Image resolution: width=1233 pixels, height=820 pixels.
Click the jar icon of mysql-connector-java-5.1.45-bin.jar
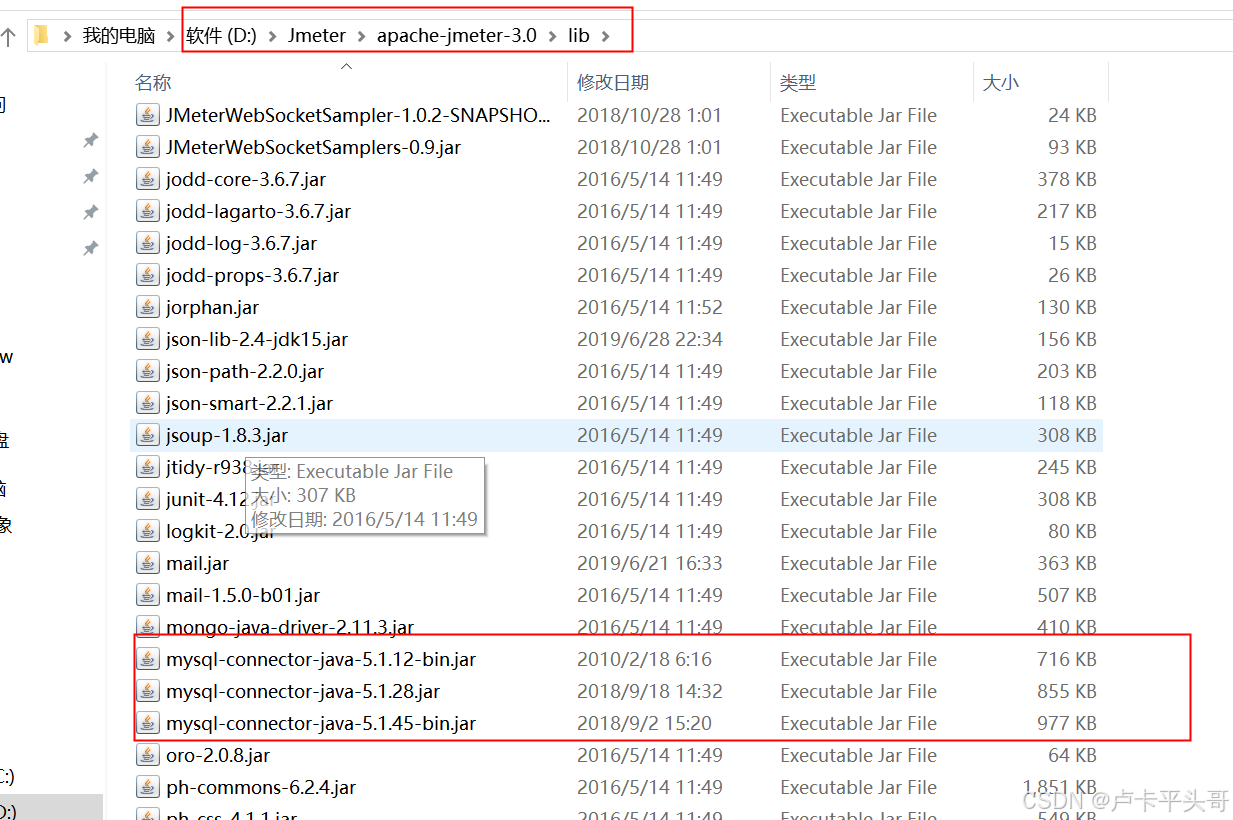[x=148, y=723]
